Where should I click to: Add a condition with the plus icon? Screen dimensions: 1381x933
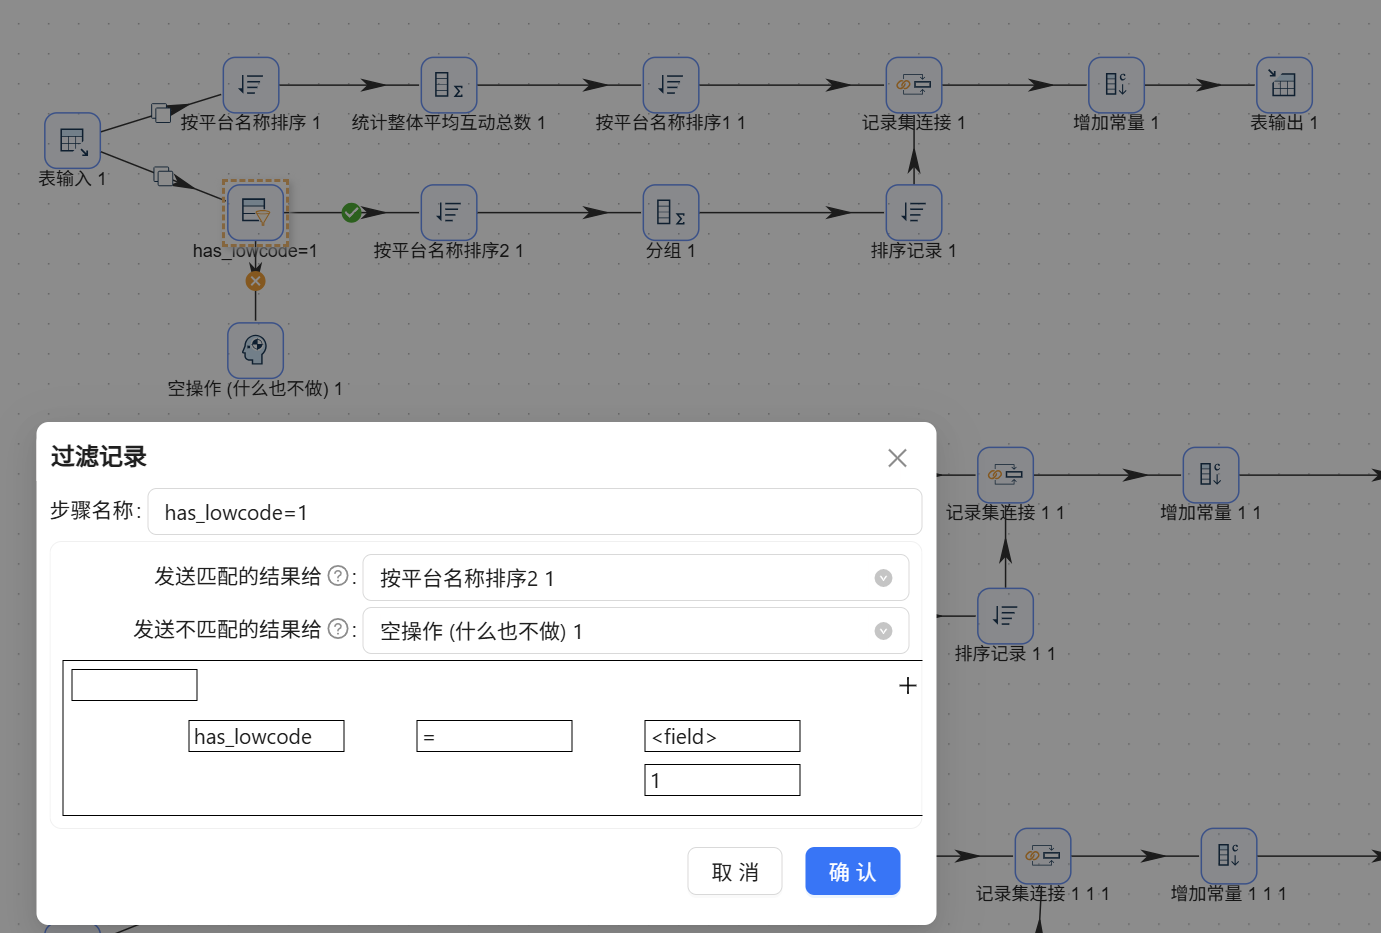pyautogui.click(x=907, y=686)
